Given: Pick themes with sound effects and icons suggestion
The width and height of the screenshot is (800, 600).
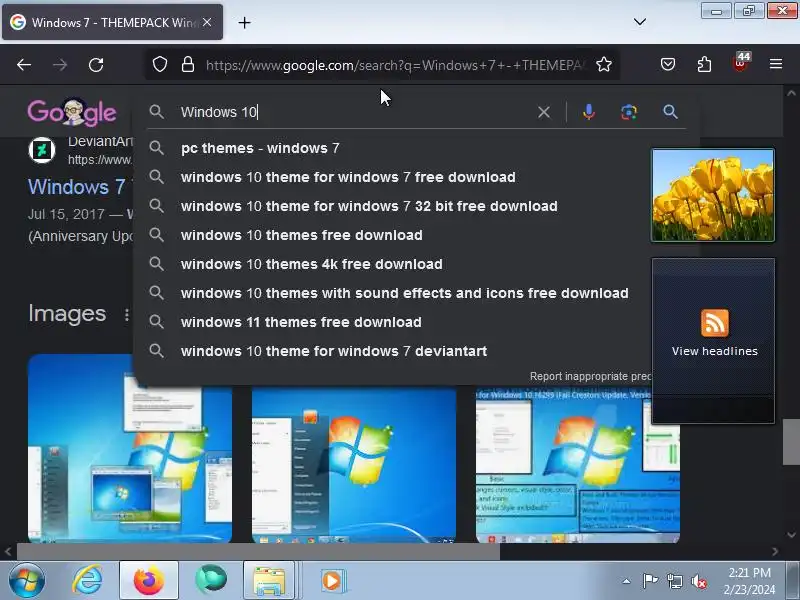Looking at the screenshot, I should pyautogui.click(x=405, y=293).
